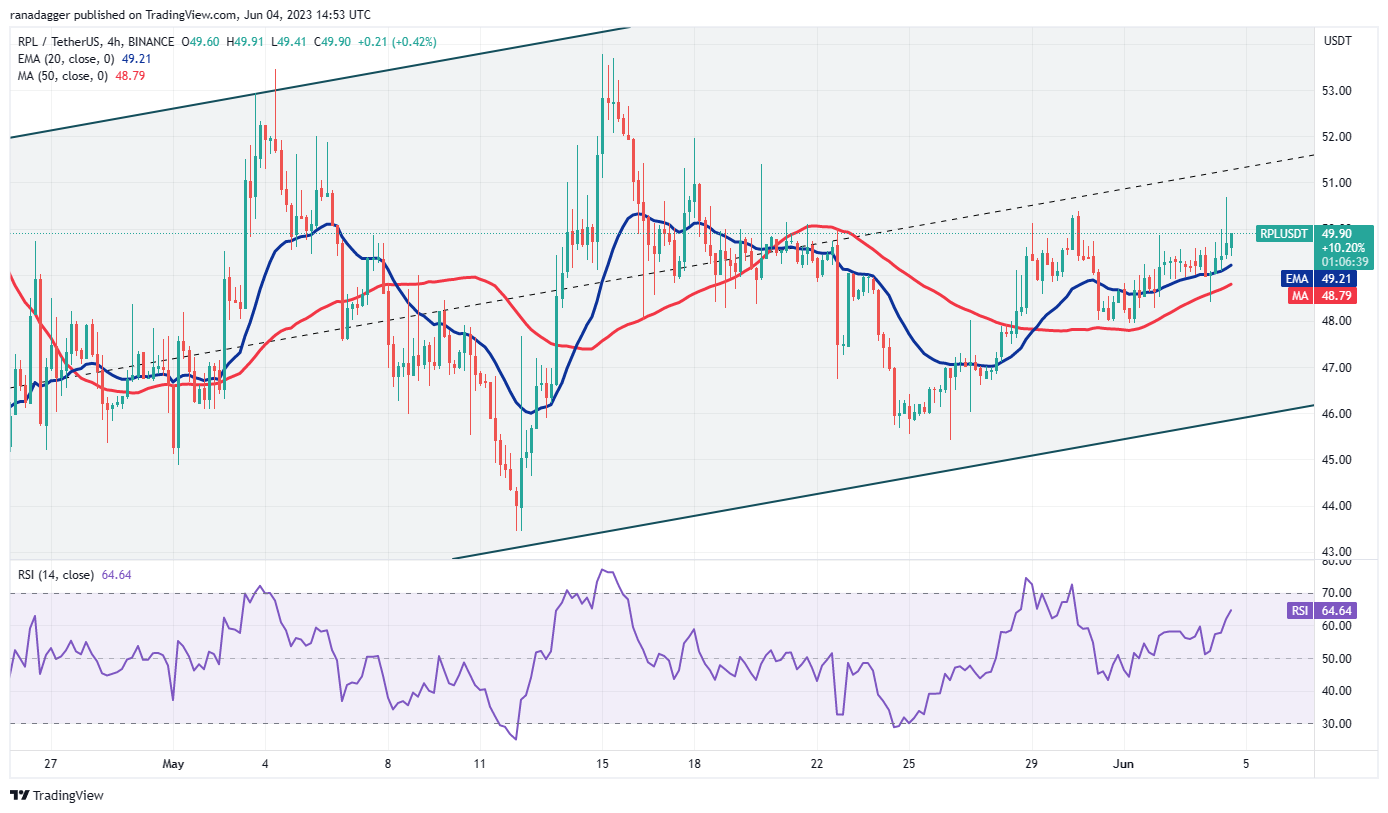
Task: Click the 46.00 price axis label
Action: pos(1337,414)
